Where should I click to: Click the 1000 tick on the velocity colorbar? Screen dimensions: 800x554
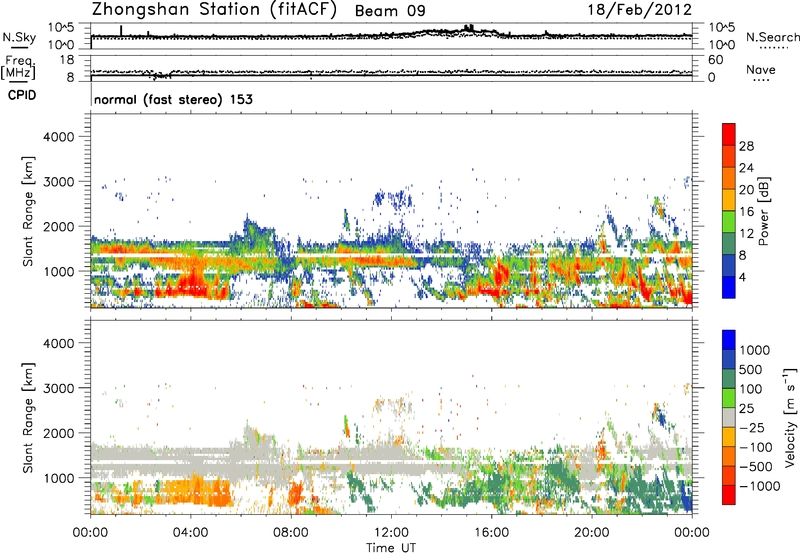point(754,350)
